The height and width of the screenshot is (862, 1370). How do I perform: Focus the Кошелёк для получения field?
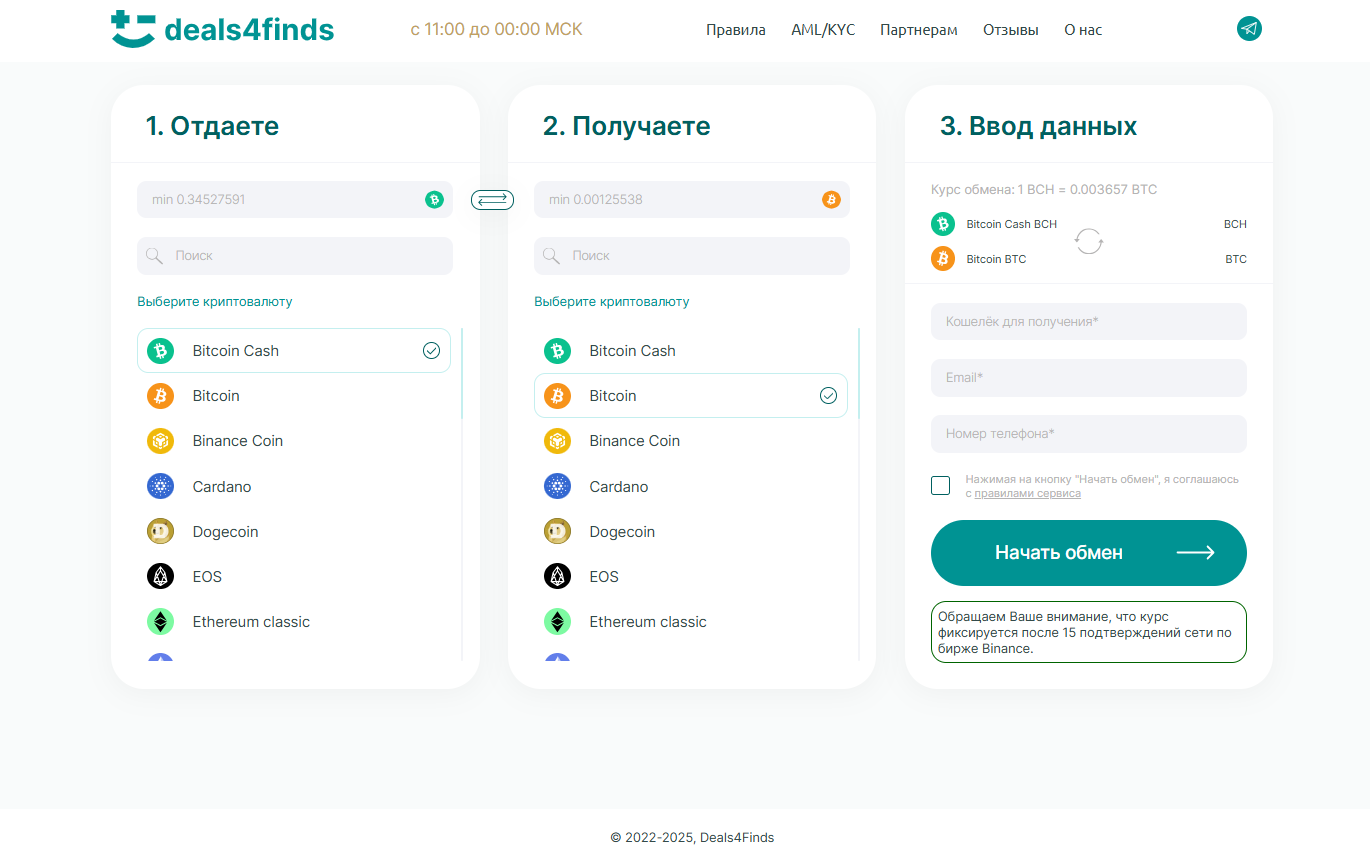[x=1088, y=322]
